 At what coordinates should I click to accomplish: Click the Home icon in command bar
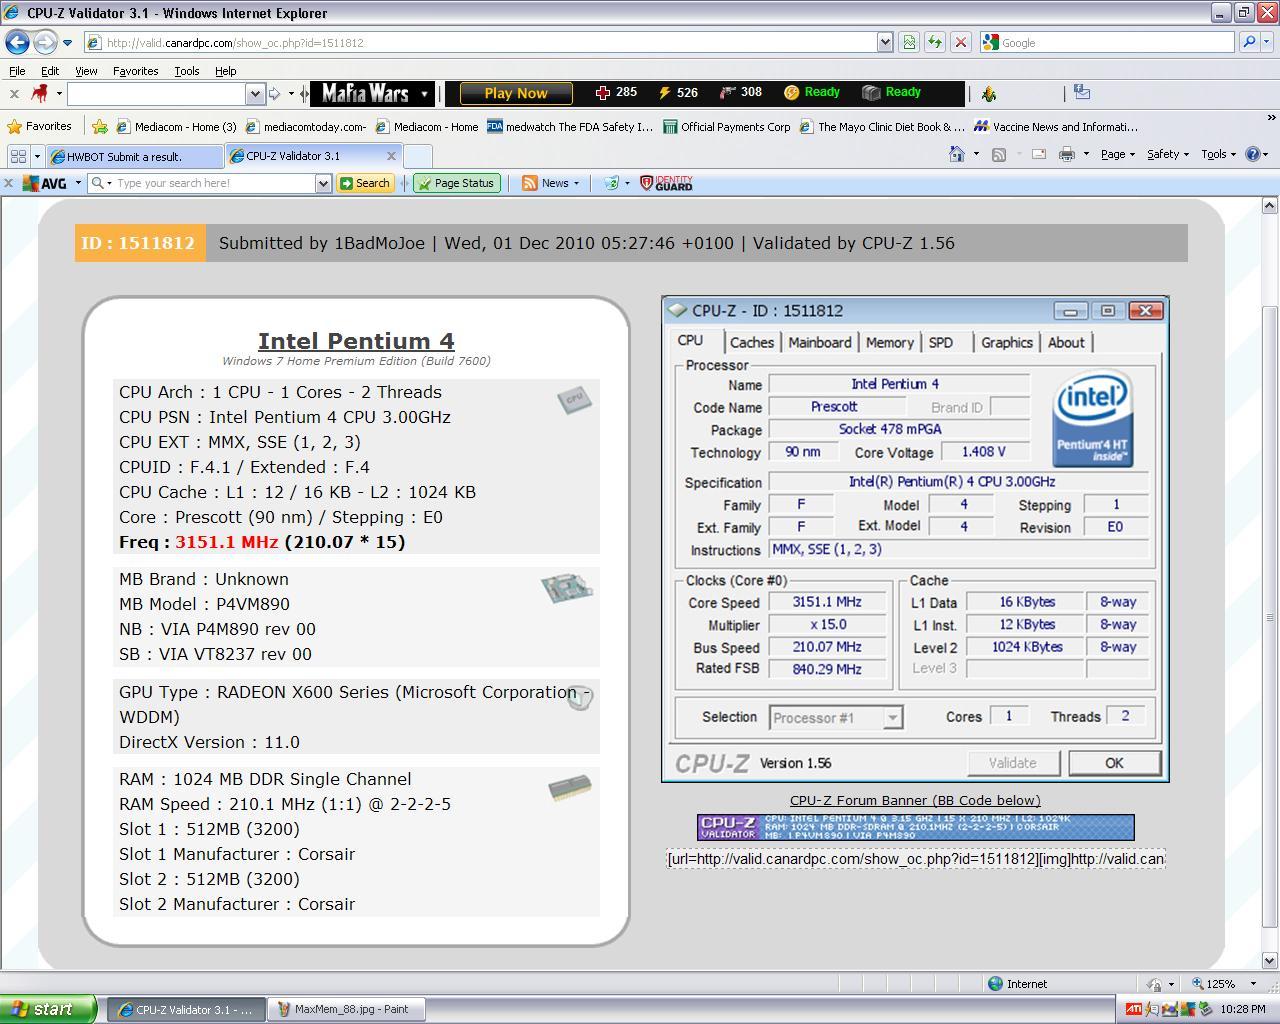point(957,154)
